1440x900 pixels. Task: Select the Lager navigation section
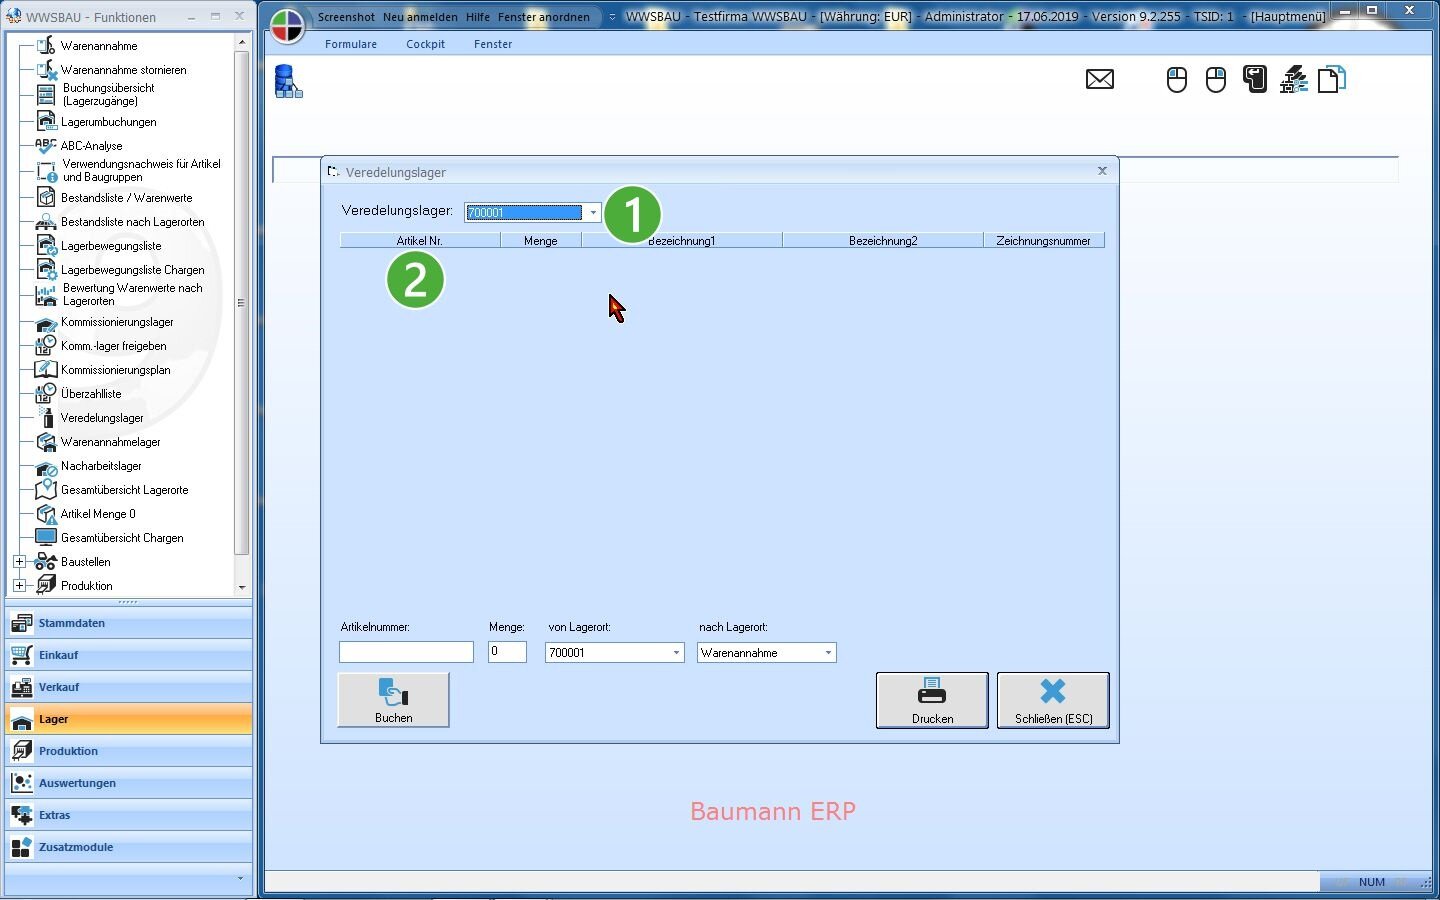pyautogui.click(x=128, y=719)
